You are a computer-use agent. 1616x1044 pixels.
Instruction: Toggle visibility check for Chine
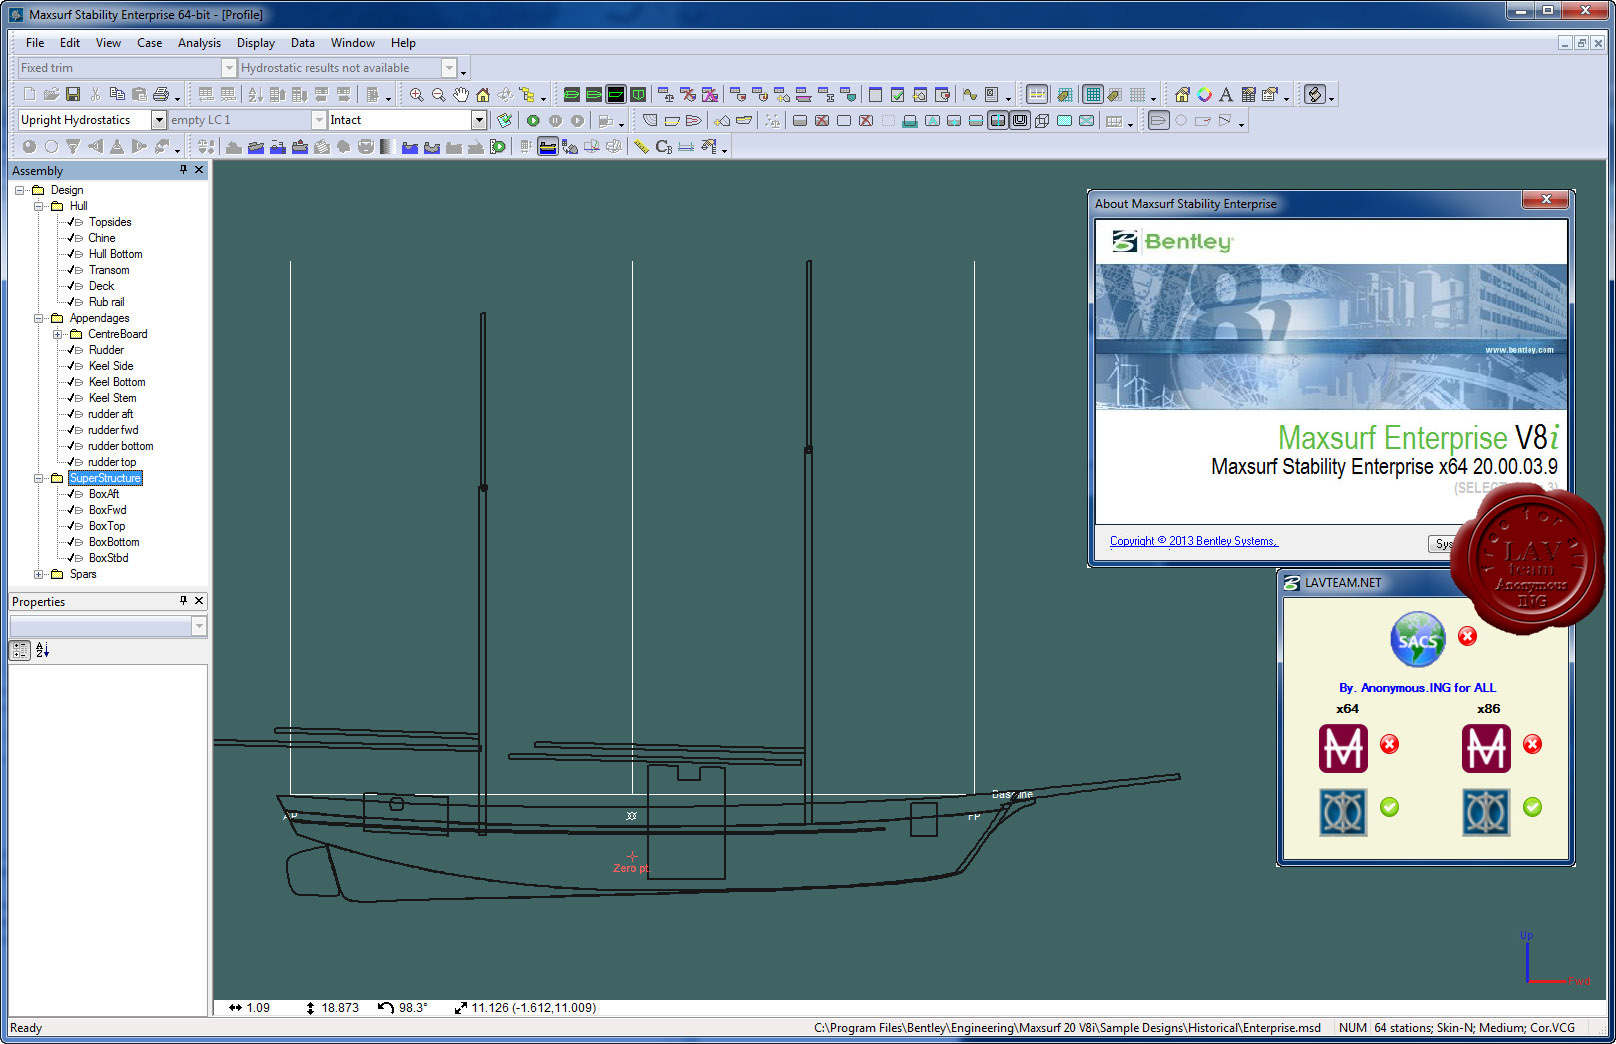71,238
